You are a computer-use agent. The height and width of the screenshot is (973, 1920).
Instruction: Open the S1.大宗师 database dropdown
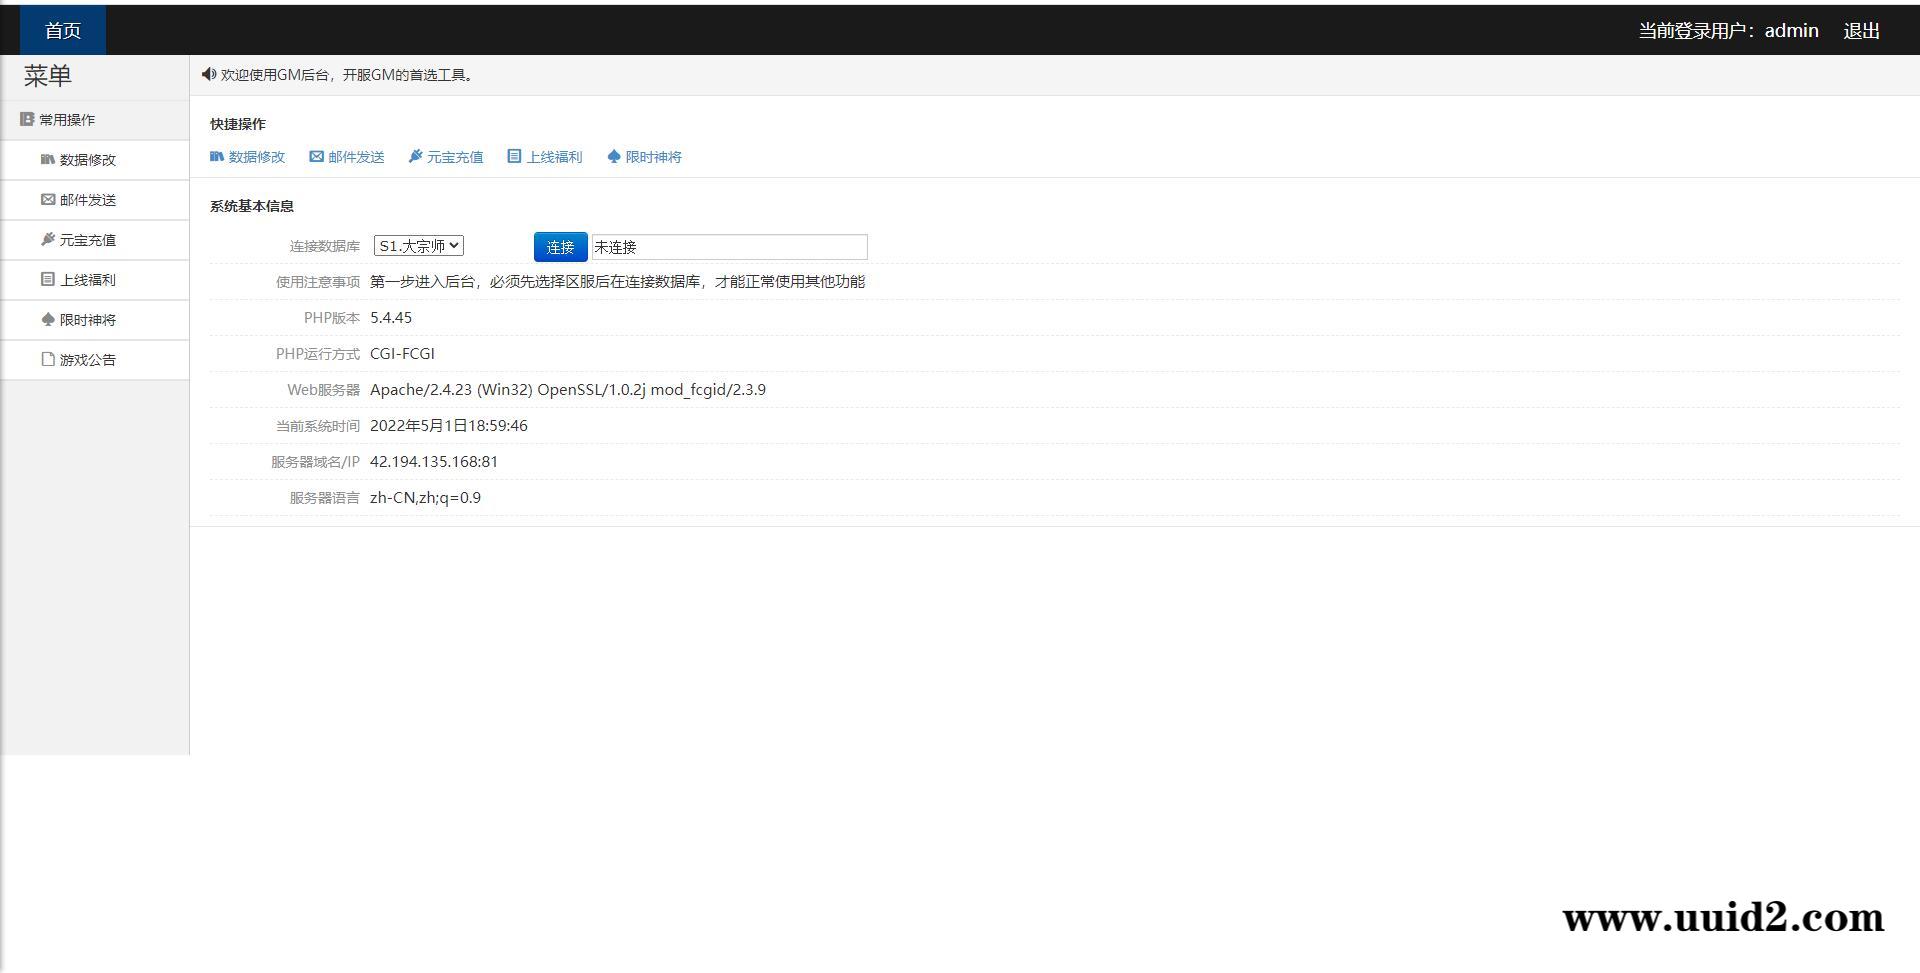click(x=418, y=246)
